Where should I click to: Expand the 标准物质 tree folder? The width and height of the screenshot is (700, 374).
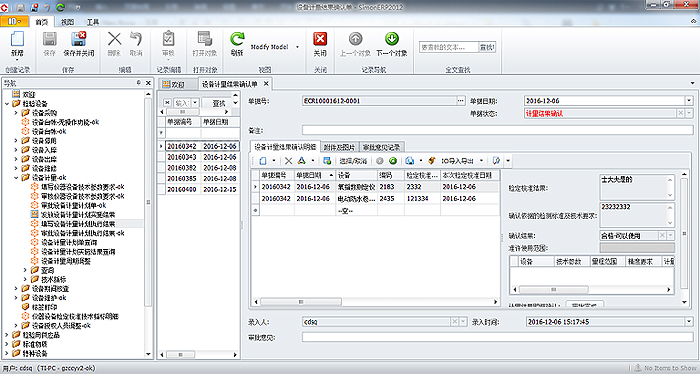(7, 344)
